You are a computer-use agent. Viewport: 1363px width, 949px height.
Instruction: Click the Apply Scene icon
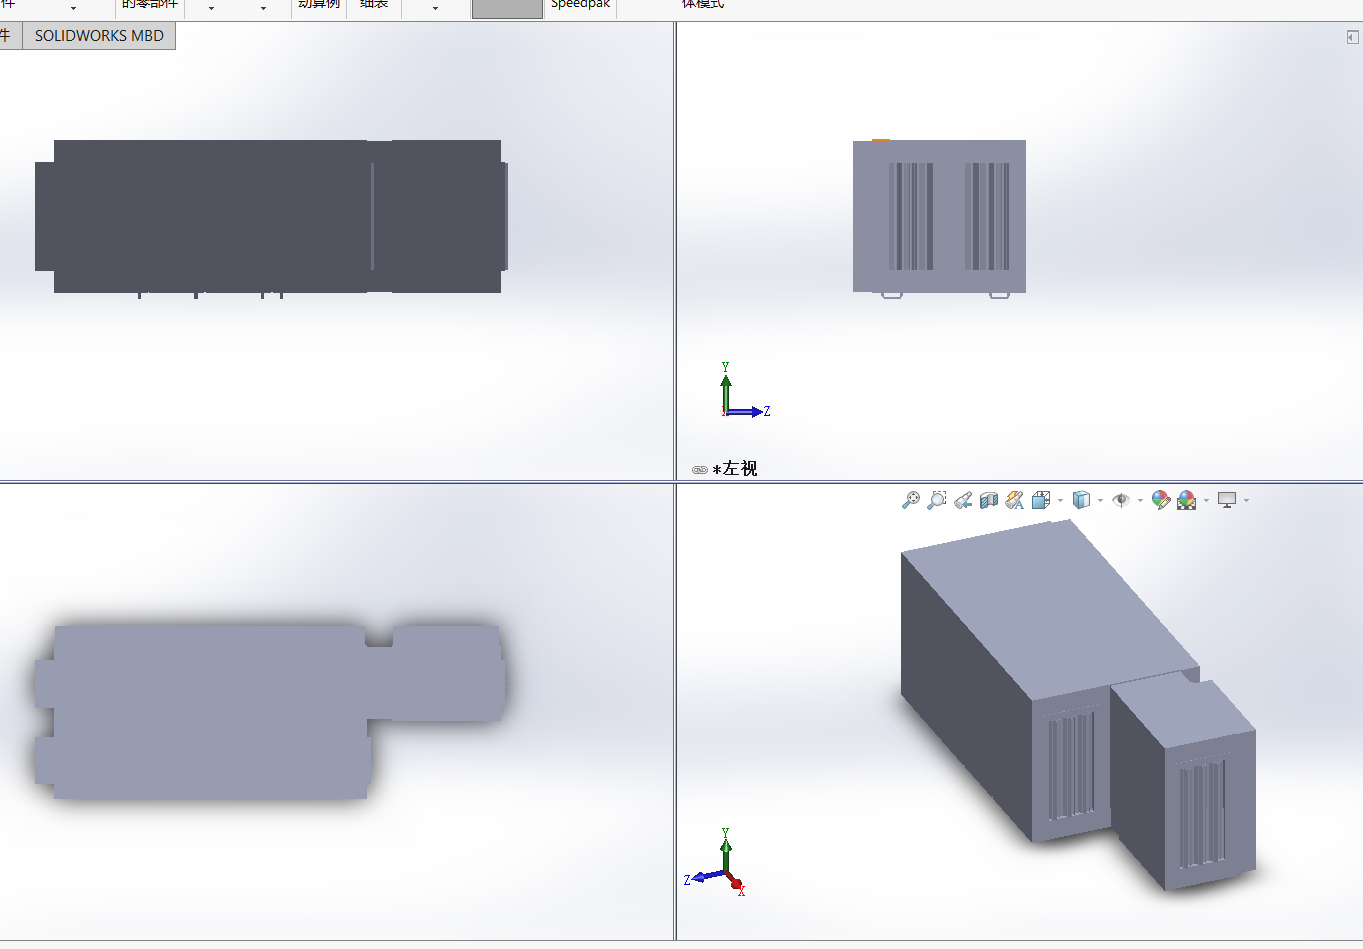point(1187,500)
